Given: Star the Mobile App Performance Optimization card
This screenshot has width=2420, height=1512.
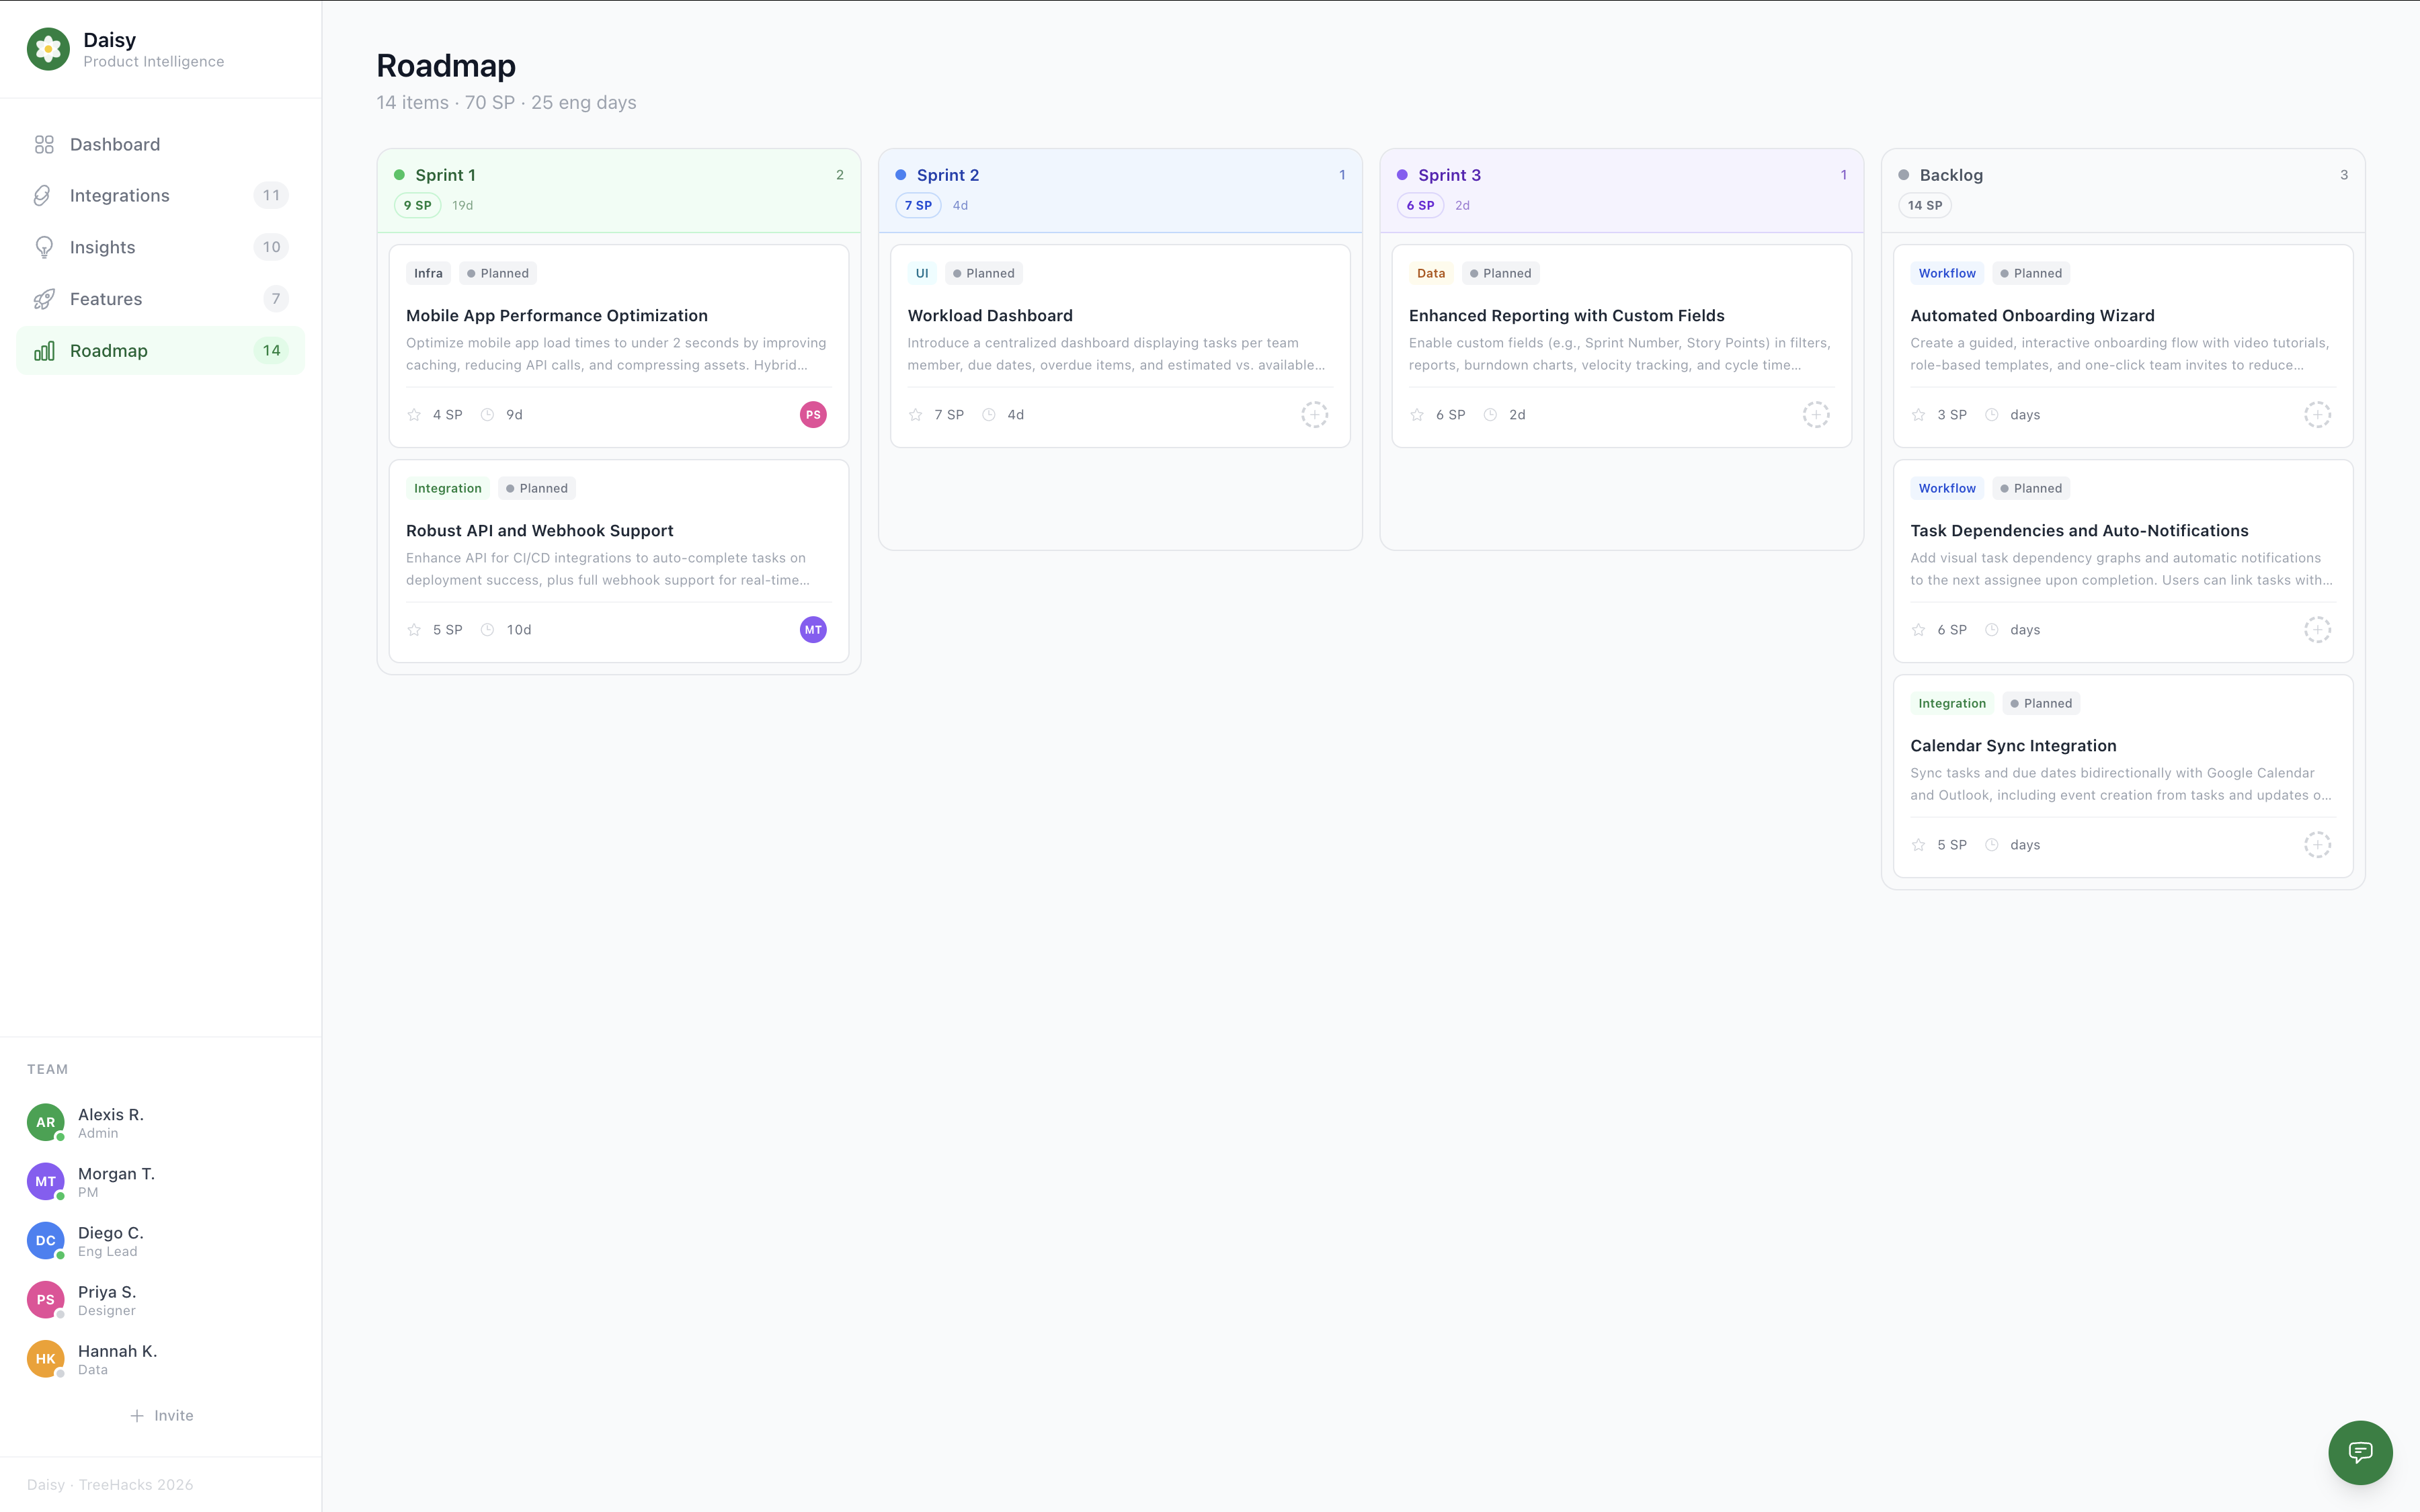Looking at the screenshot, I should point(414,415).
